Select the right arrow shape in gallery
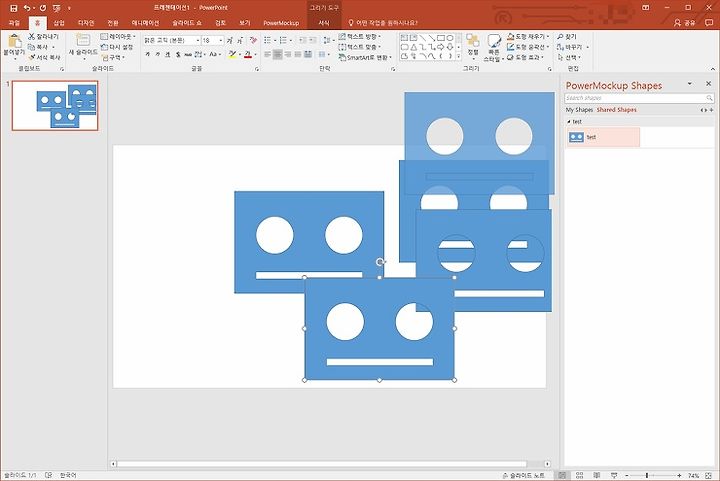Image resolution: width=720 pixels, height=481 pixels. (x=440, y=47)
